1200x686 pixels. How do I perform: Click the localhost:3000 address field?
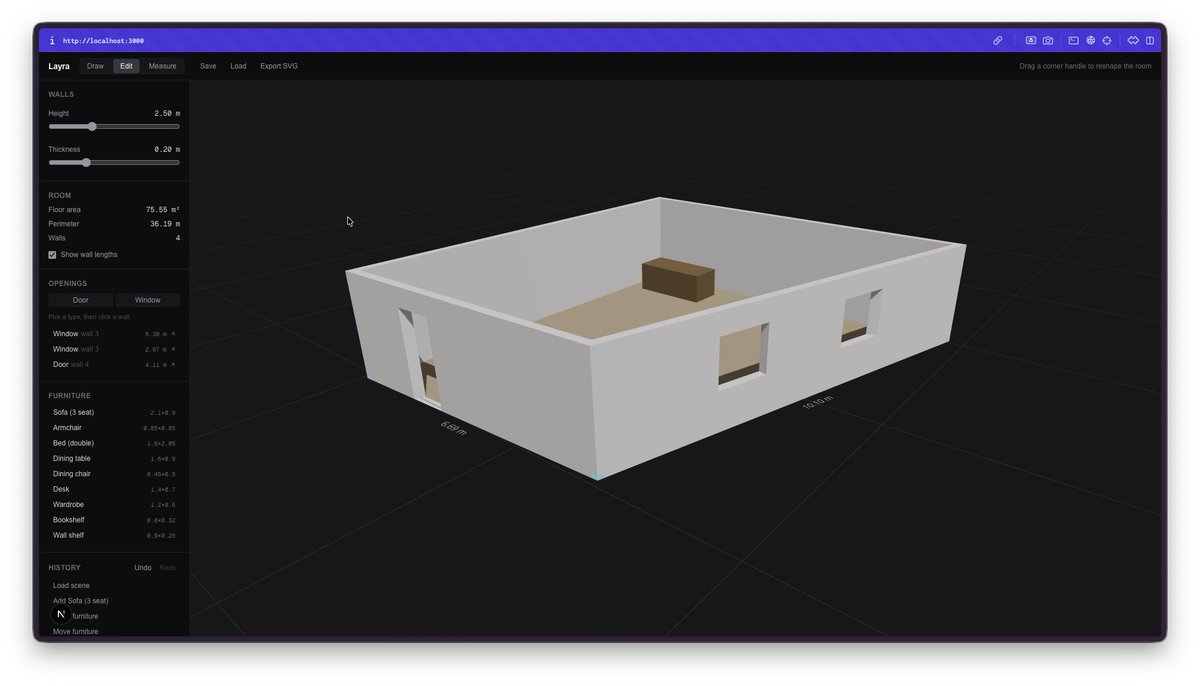(x=103, y=41)
